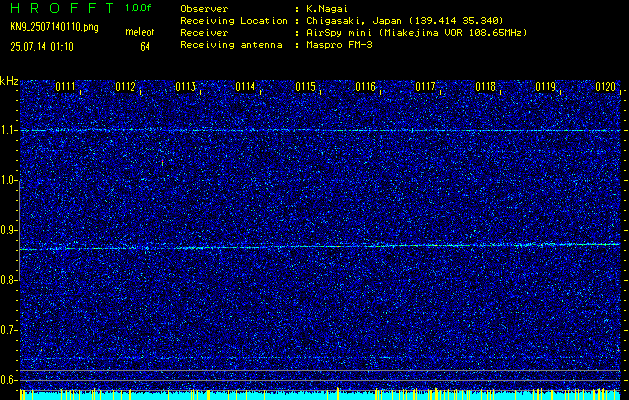Click the 0.6 kHz axis label
The image size is (629, 400).
point(8,380)
